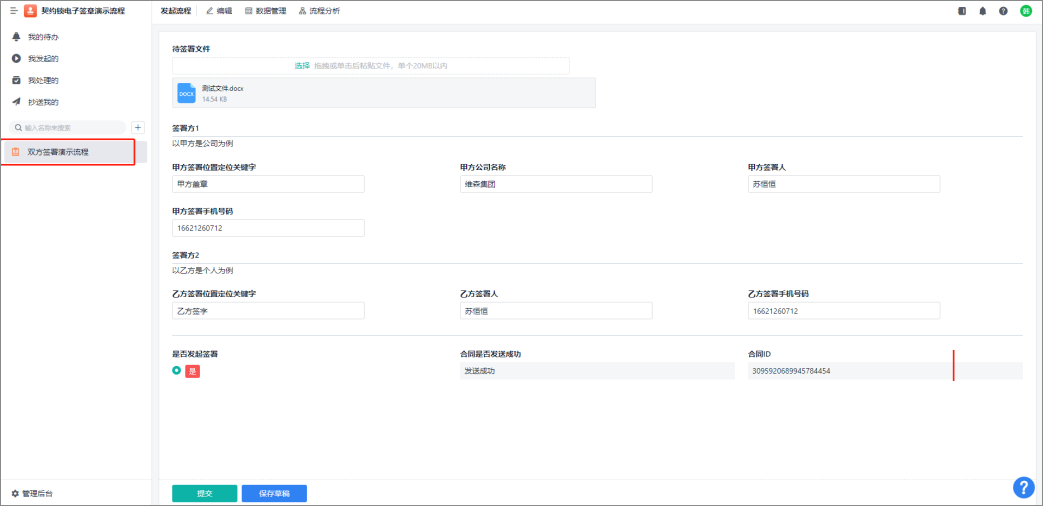Click the blue 保存草稿 button
Screen dimensions: 1043x506
(274, 493)
